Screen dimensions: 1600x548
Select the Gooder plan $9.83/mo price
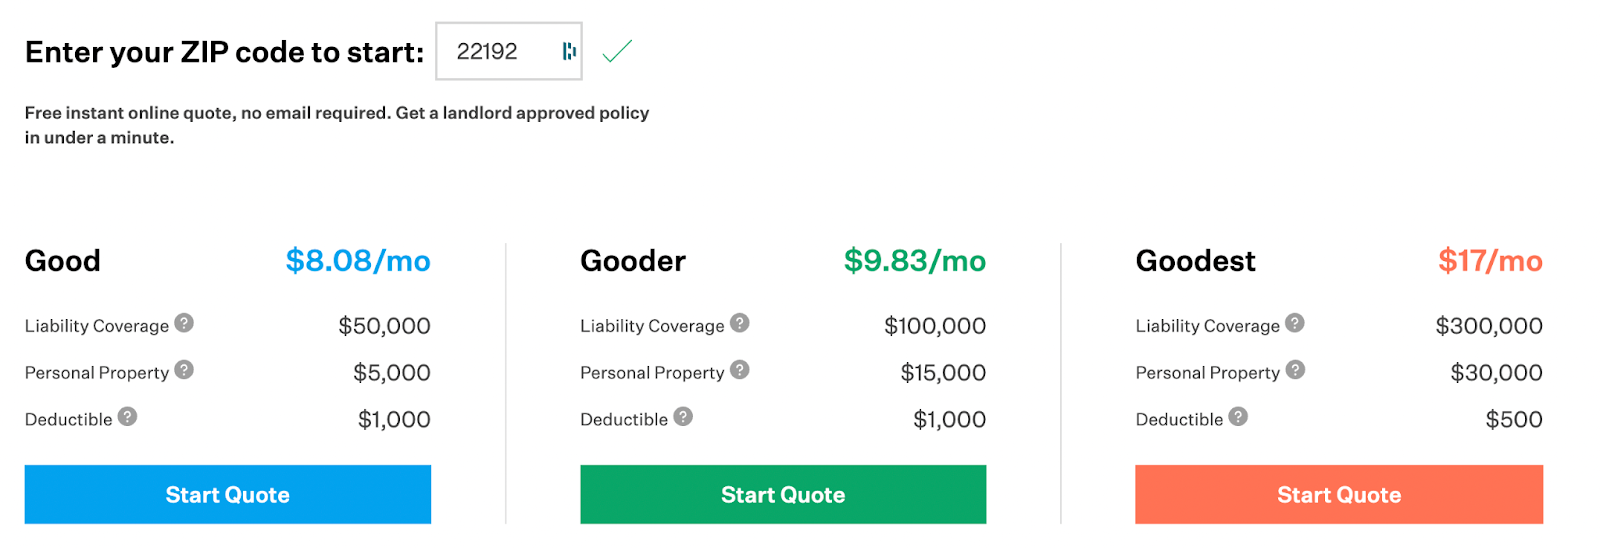click(x=914, y=261)
